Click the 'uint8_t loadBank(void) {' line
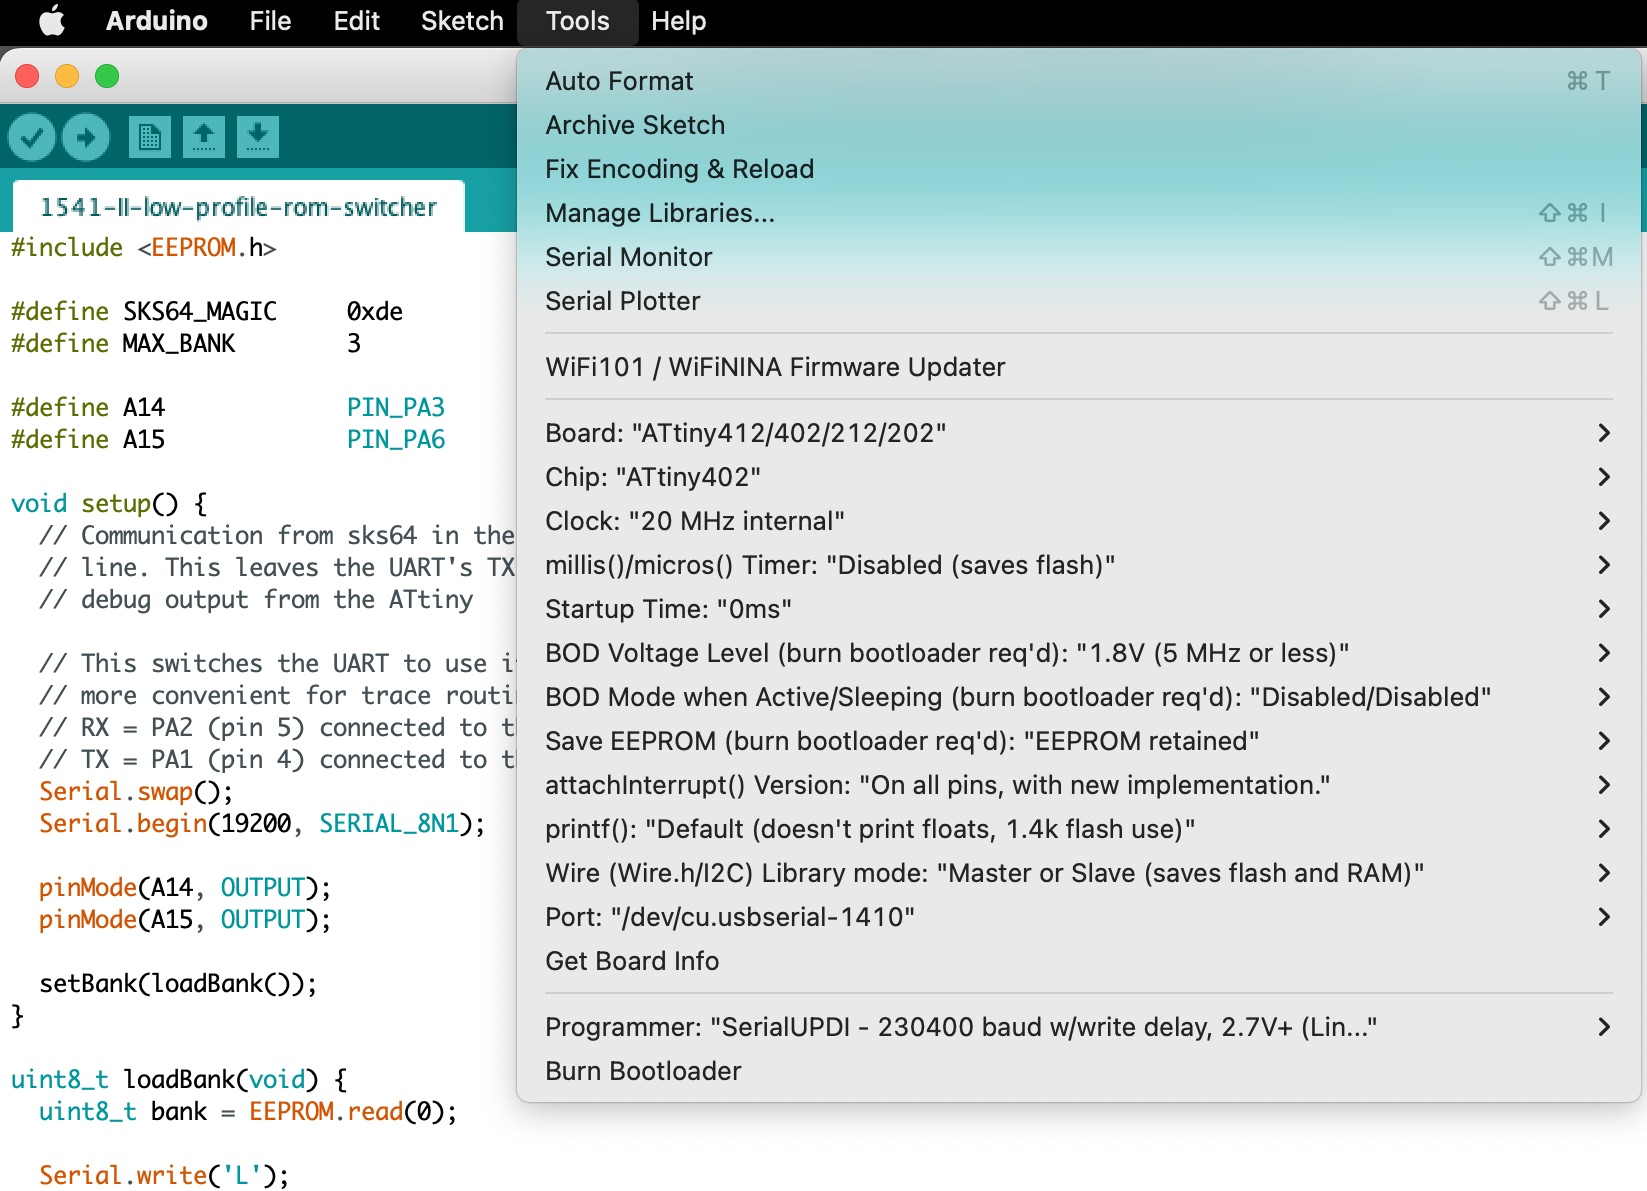The height and width of the screenshot is (1191, 1647). 180,1079
